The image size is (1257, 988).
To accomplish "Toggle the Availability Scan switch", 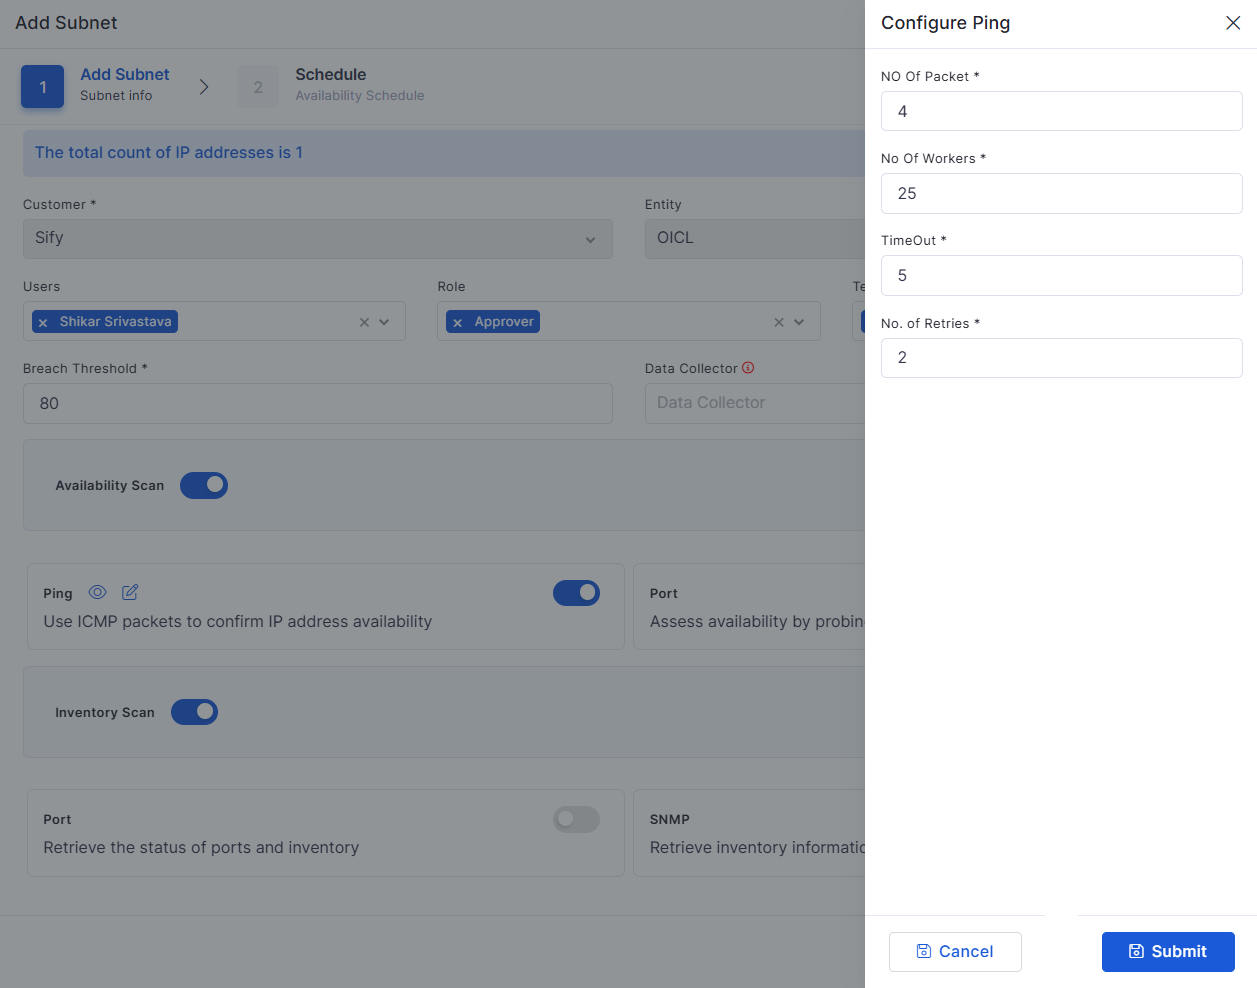I will [204, 485].
